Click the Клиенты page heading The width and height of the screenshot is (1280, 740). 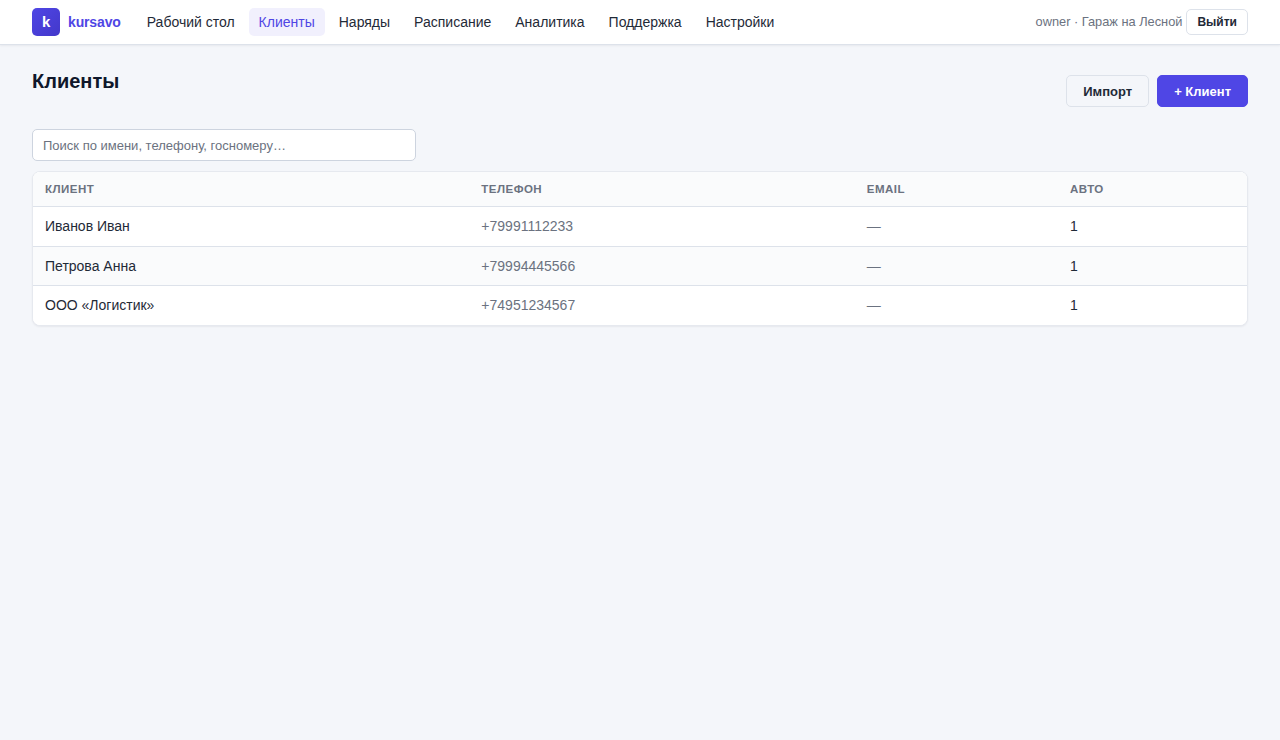(x=76, y=82)
